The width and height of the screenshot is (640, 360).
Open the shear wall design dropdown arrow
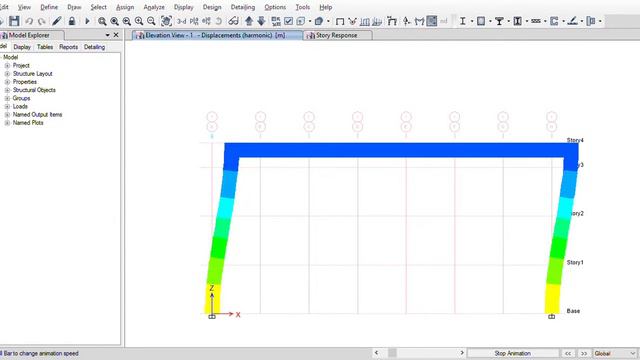pos(563,21)
